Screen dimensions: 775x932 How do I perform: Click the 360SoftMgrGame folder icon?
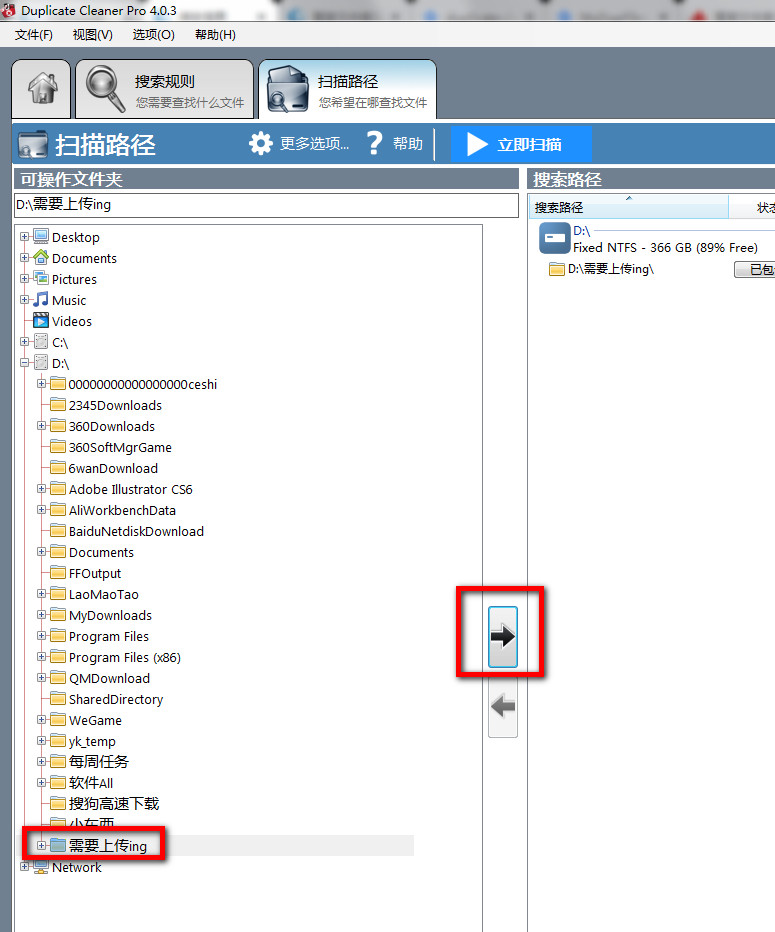(58, 447)
